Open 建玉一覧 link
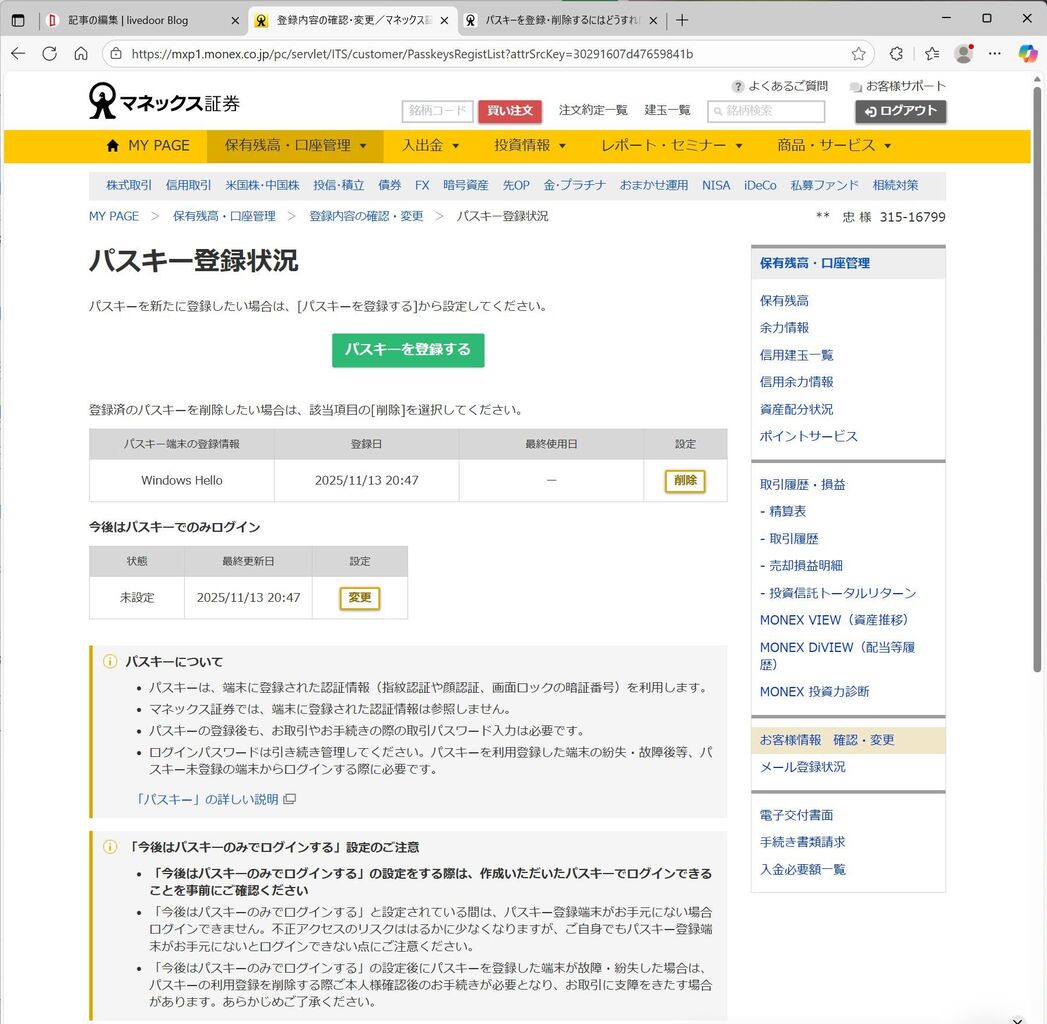Screen dimensions: 1047x1024 [667, 110]
